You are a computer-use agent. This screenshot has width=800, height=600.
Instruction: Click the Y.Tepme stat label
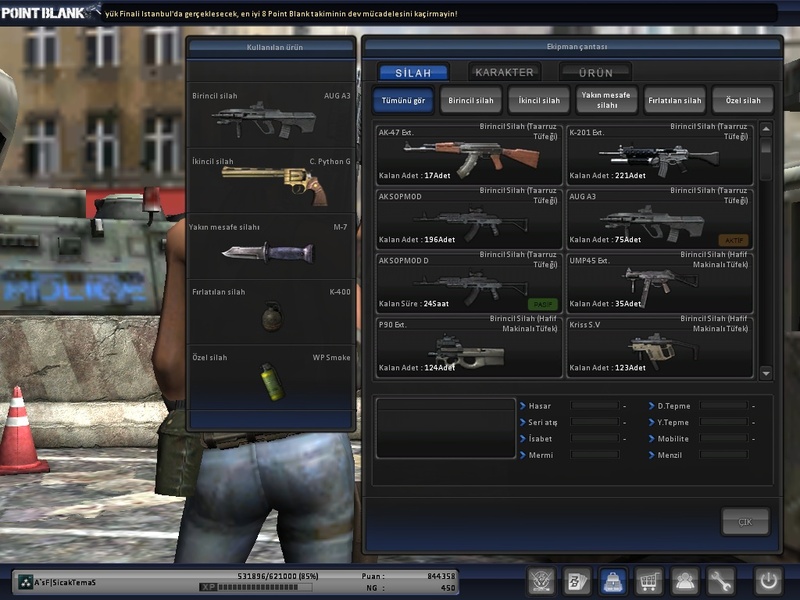click(673, 422)
